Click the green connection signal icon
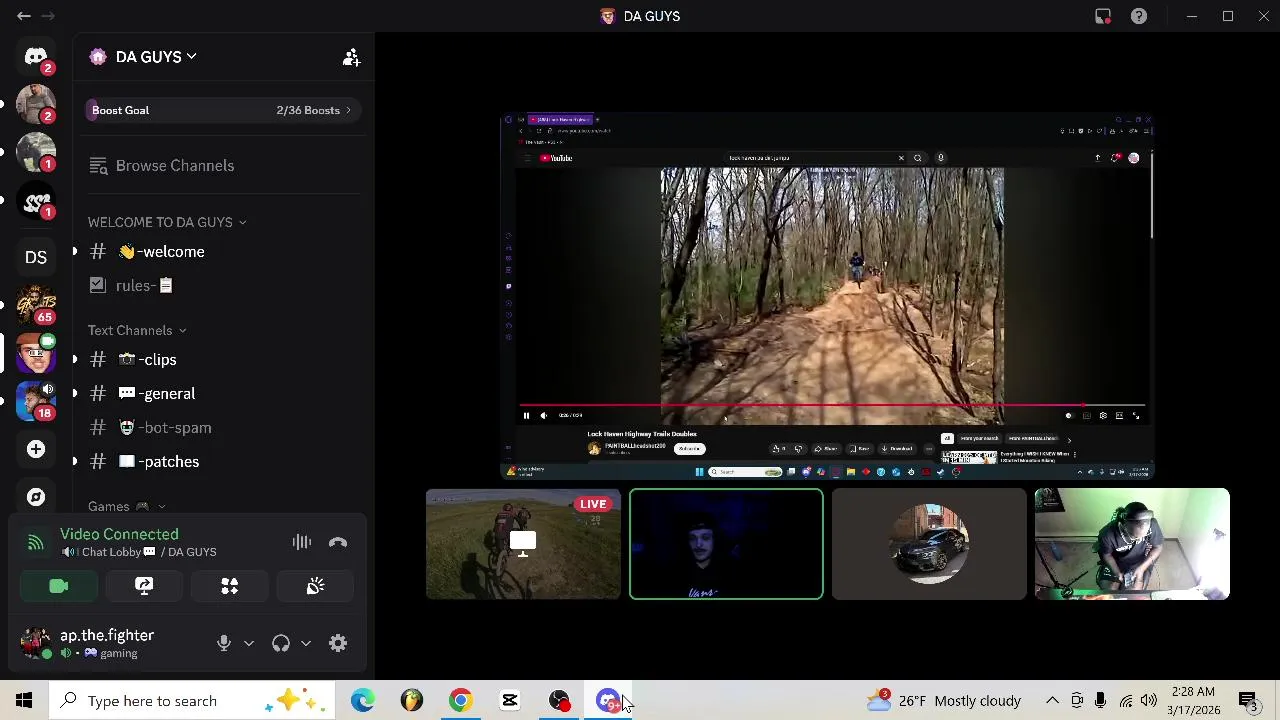1280x720 pixels. [35, 543]
